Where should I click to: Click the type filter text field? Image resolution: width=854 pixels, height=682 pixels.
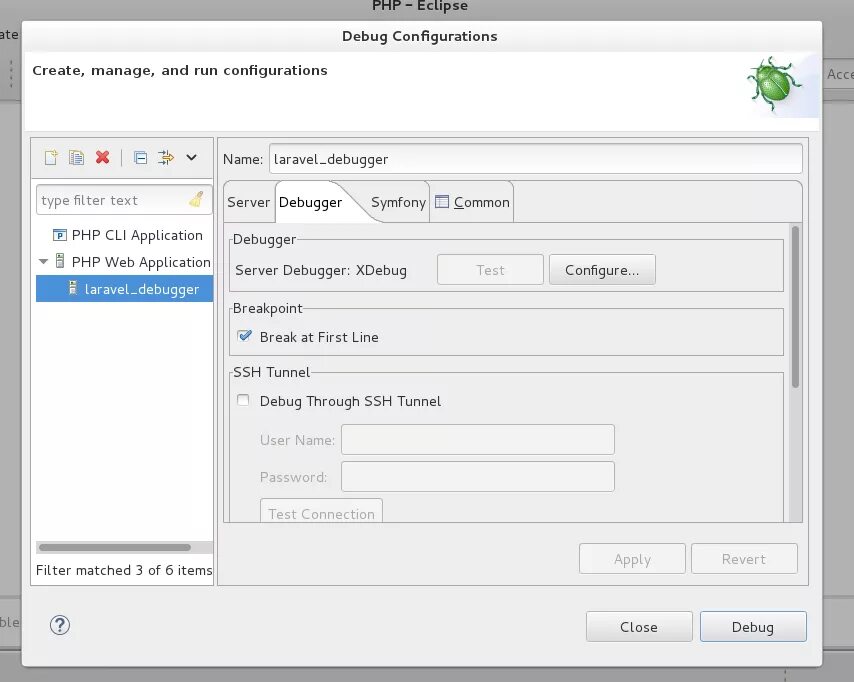pos(124,200)
